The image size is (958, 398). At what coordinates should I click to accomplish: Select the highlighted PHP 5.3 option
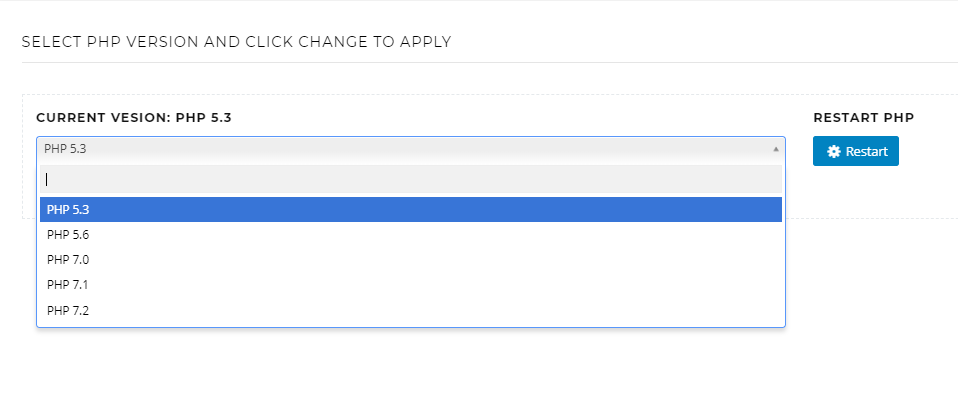pyautogui.click(x=411, y=209)
